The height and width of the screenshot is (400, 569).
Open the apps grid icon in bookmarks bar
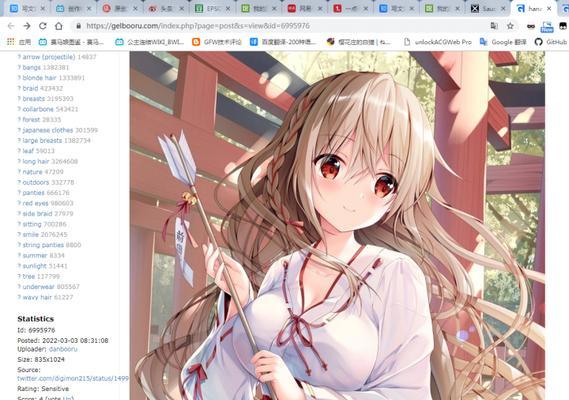[11, 42]
